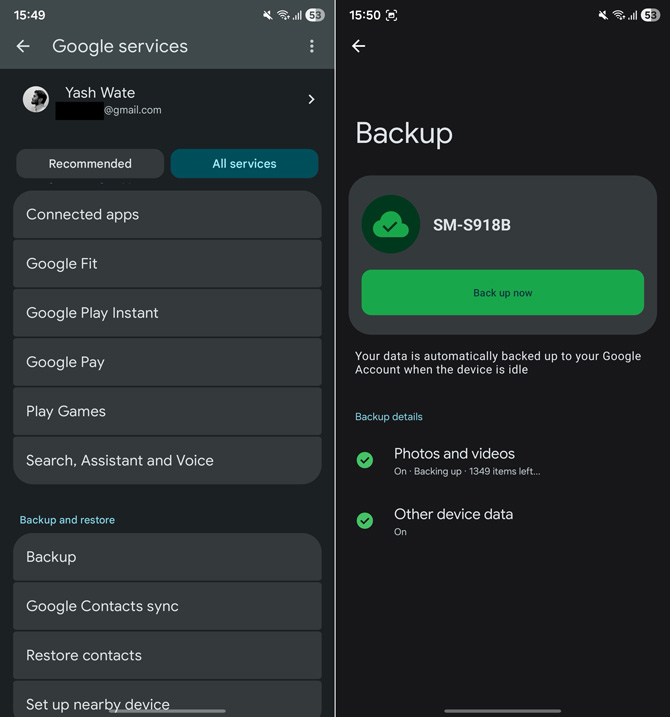Open Google Fit settings

pos(167,264)
